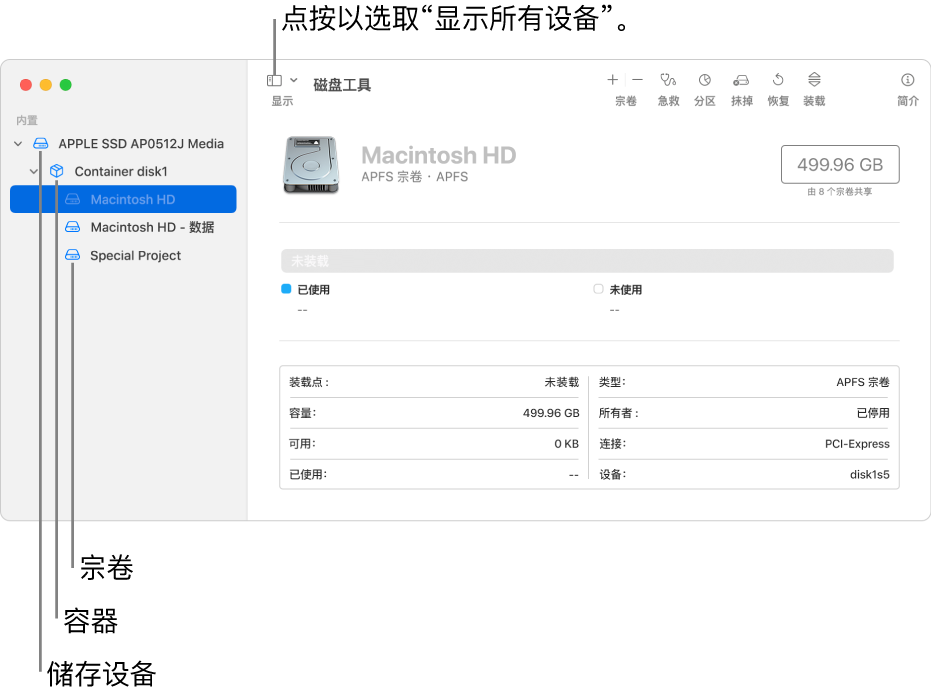Click the 由 8 个宗卷共享 caption

pyautogui.click(x=840, y=192)
